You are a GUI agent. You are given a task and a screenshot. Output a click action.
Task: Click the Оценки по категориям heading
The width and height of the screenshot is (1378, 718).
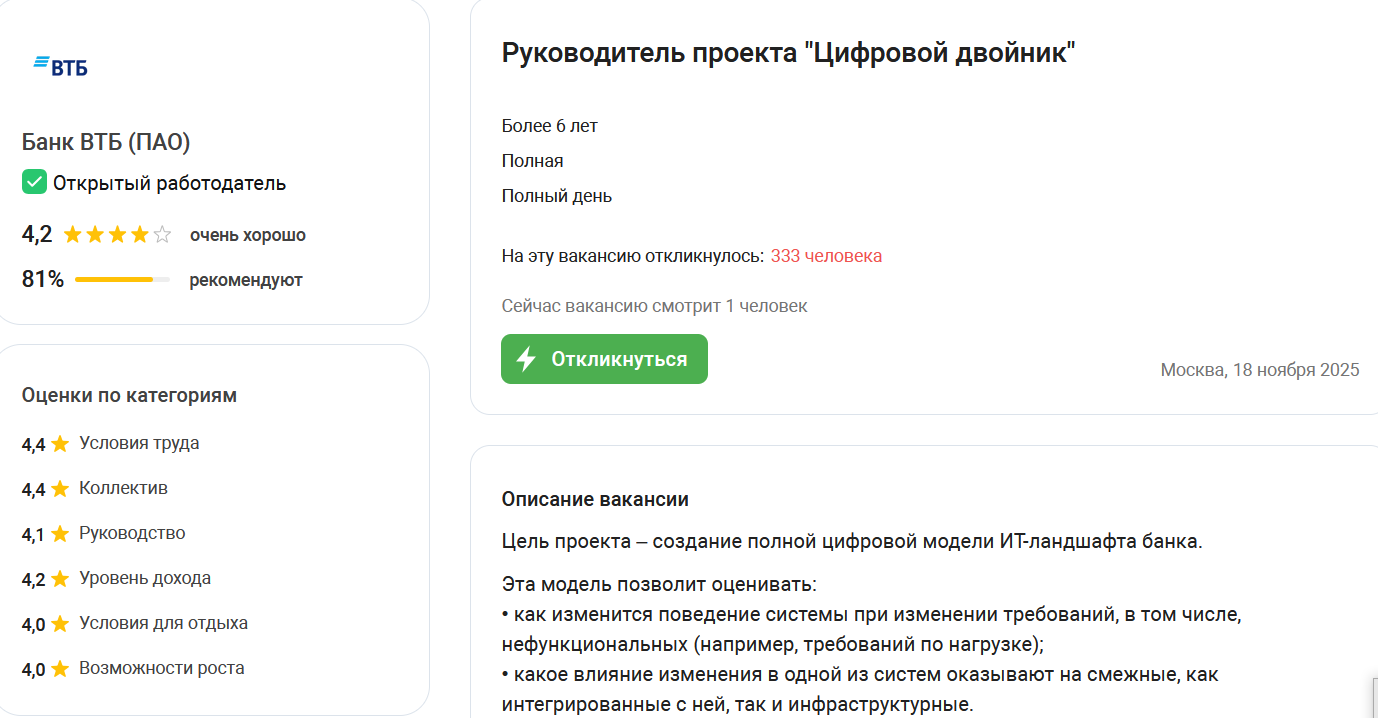[x=129, y=395]
